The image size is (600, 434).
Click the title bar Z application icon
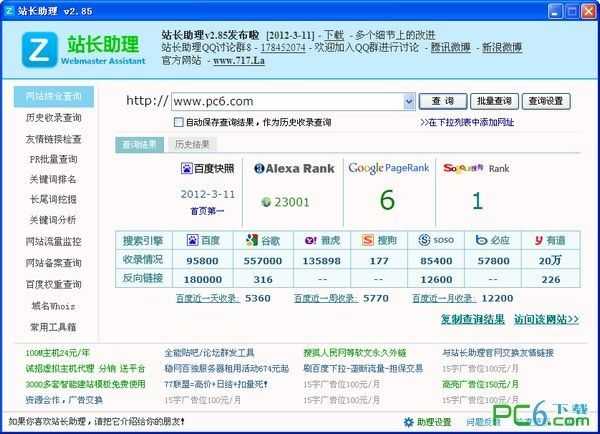point(9,10)
